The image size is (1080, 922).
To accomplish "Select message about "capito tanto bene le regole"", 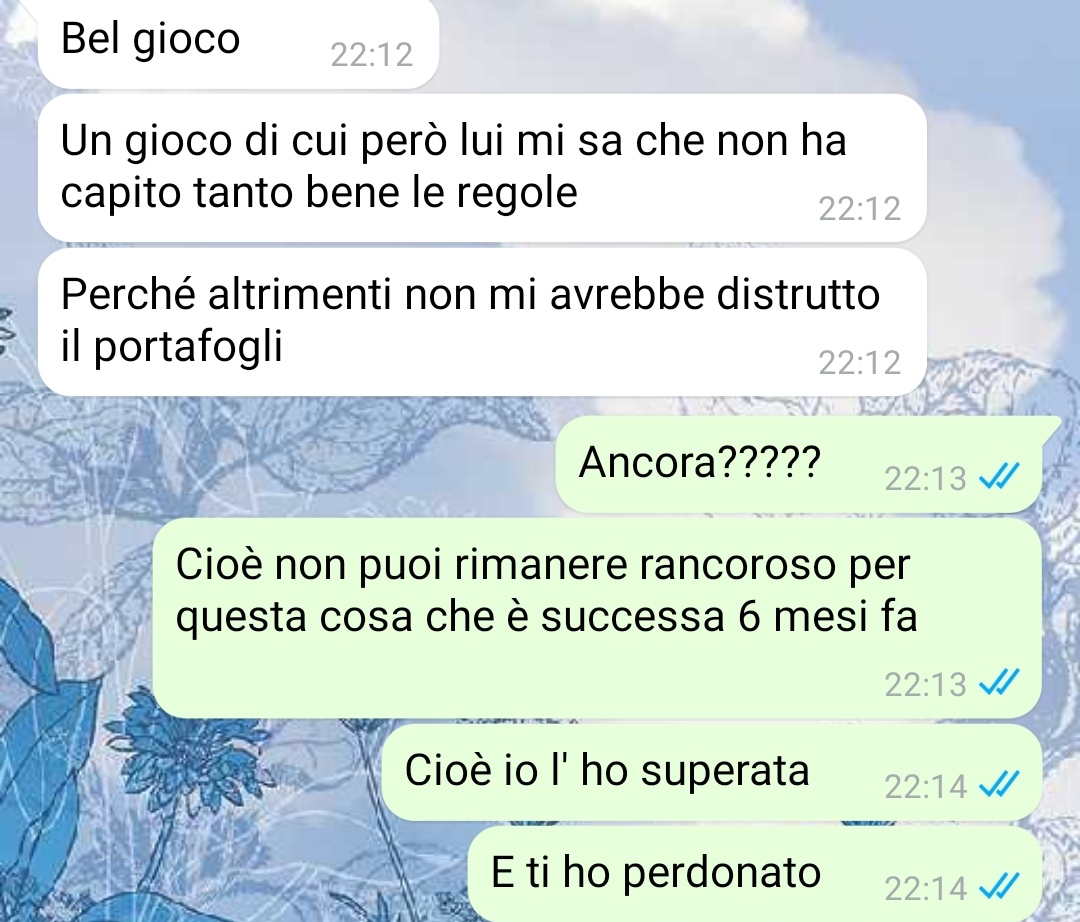I will point(482,168).
